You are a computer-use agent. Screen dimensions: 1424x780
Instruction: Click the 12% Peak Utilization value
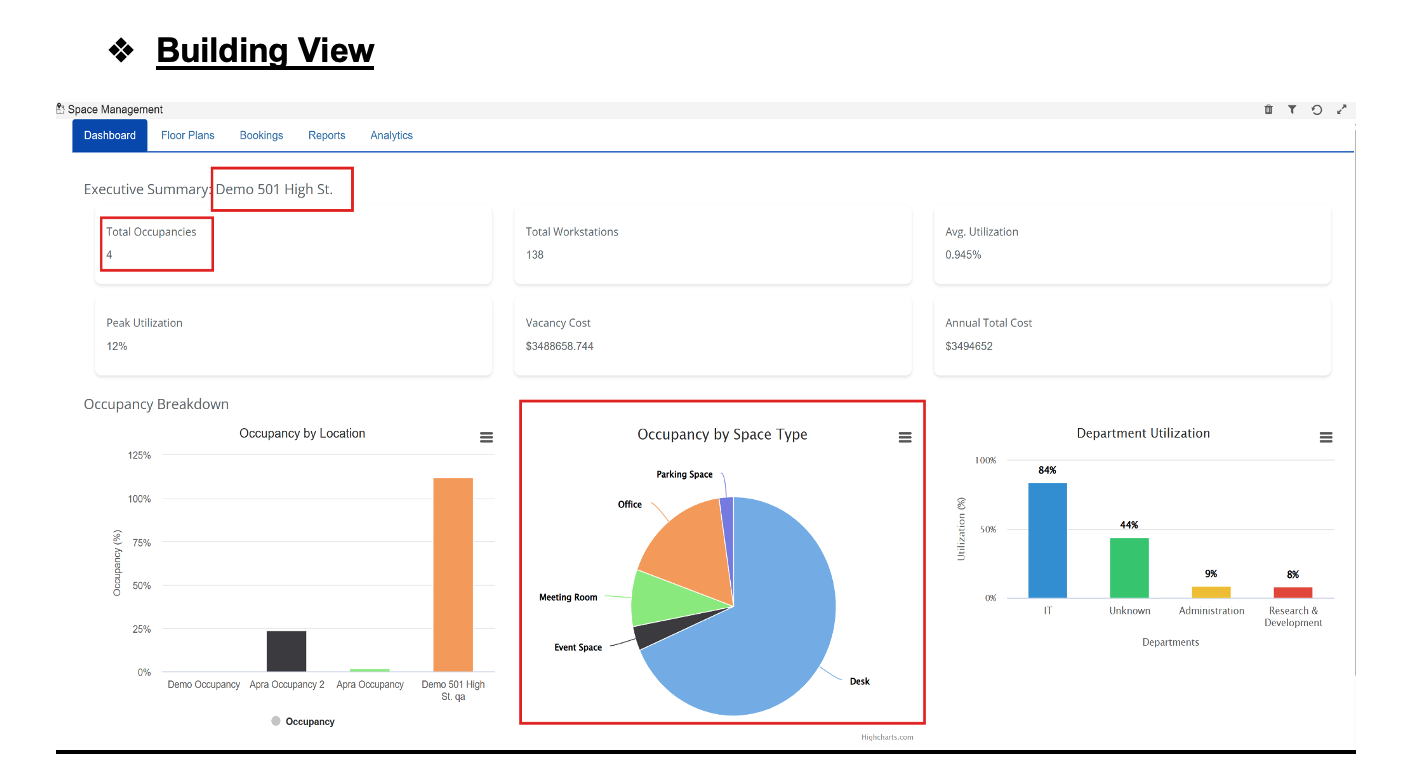tap(117, 346)
